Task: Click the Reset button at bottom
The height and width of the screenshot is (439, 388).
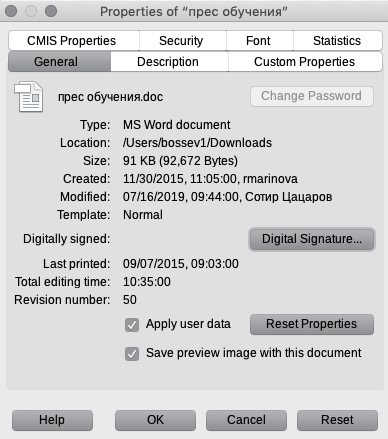Action: [x=337, y=420]
